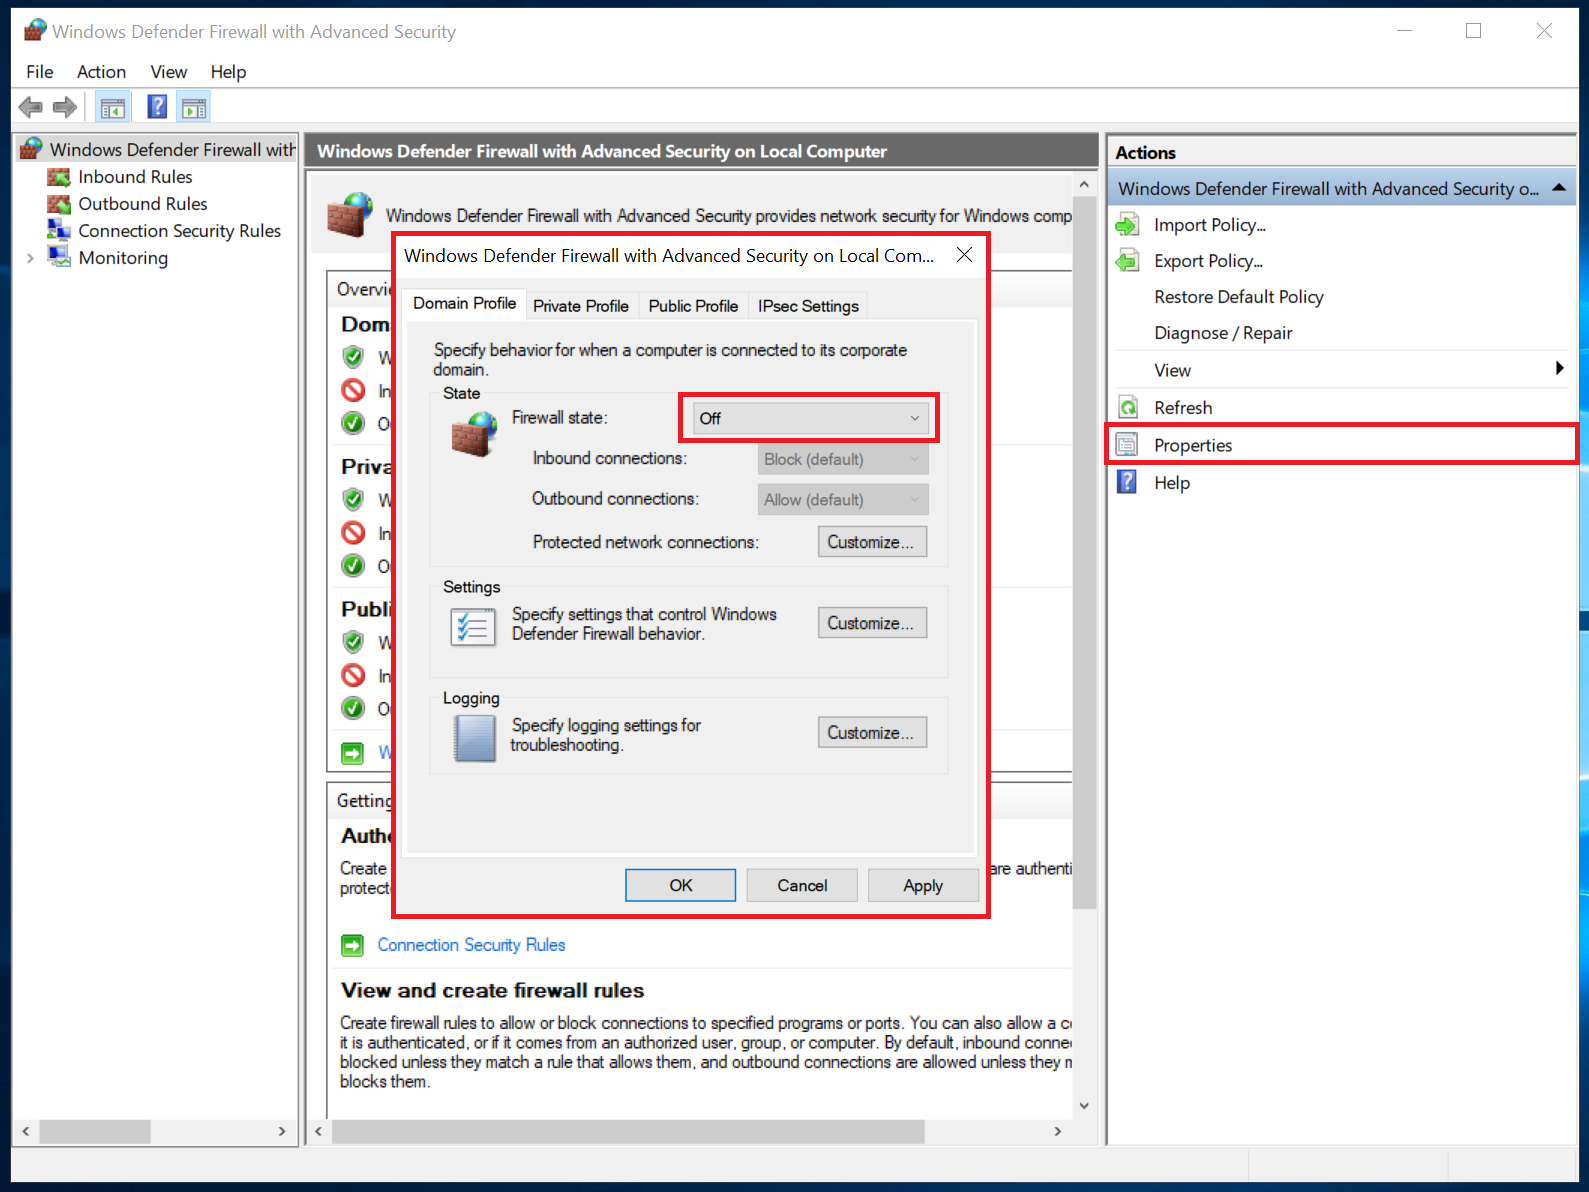Toggle the Show/Hide Console Tree toolbar icon
The height and width of the screenshot is (1192, 1589).
[x=113, y=107]
